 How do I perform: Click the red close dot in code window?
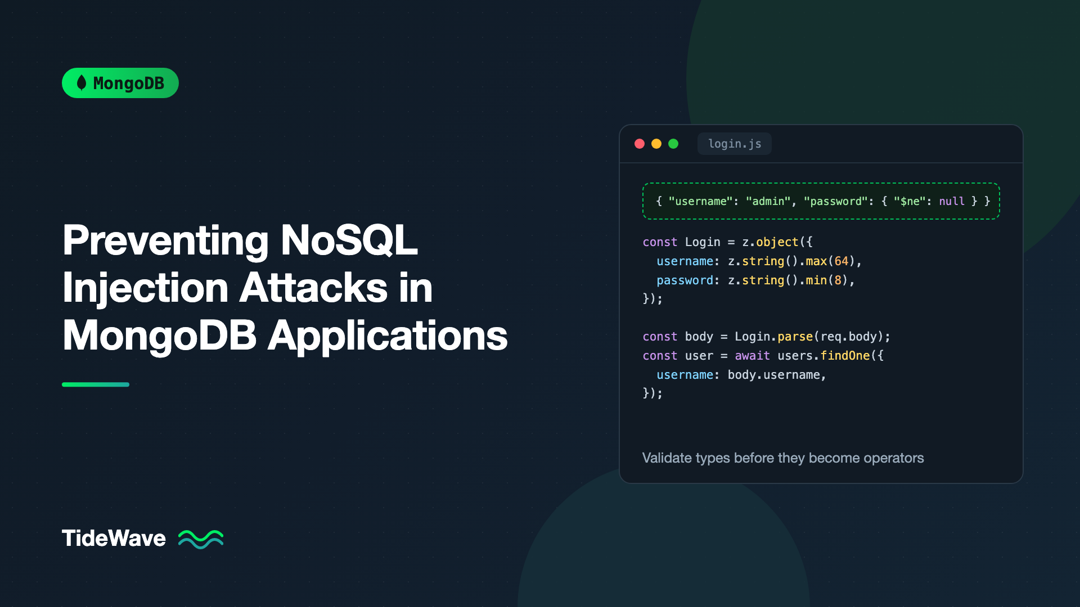[639, 144]
